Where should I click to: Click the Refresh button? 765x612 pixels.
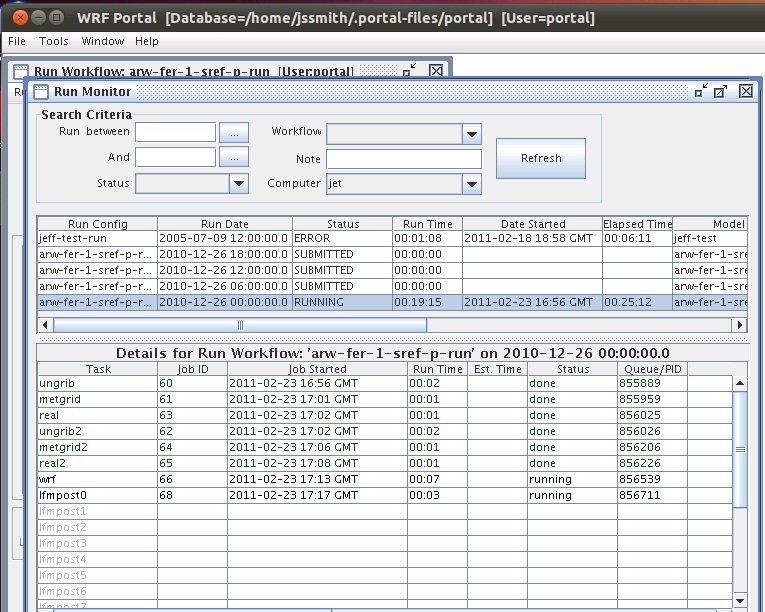point(540,158)
